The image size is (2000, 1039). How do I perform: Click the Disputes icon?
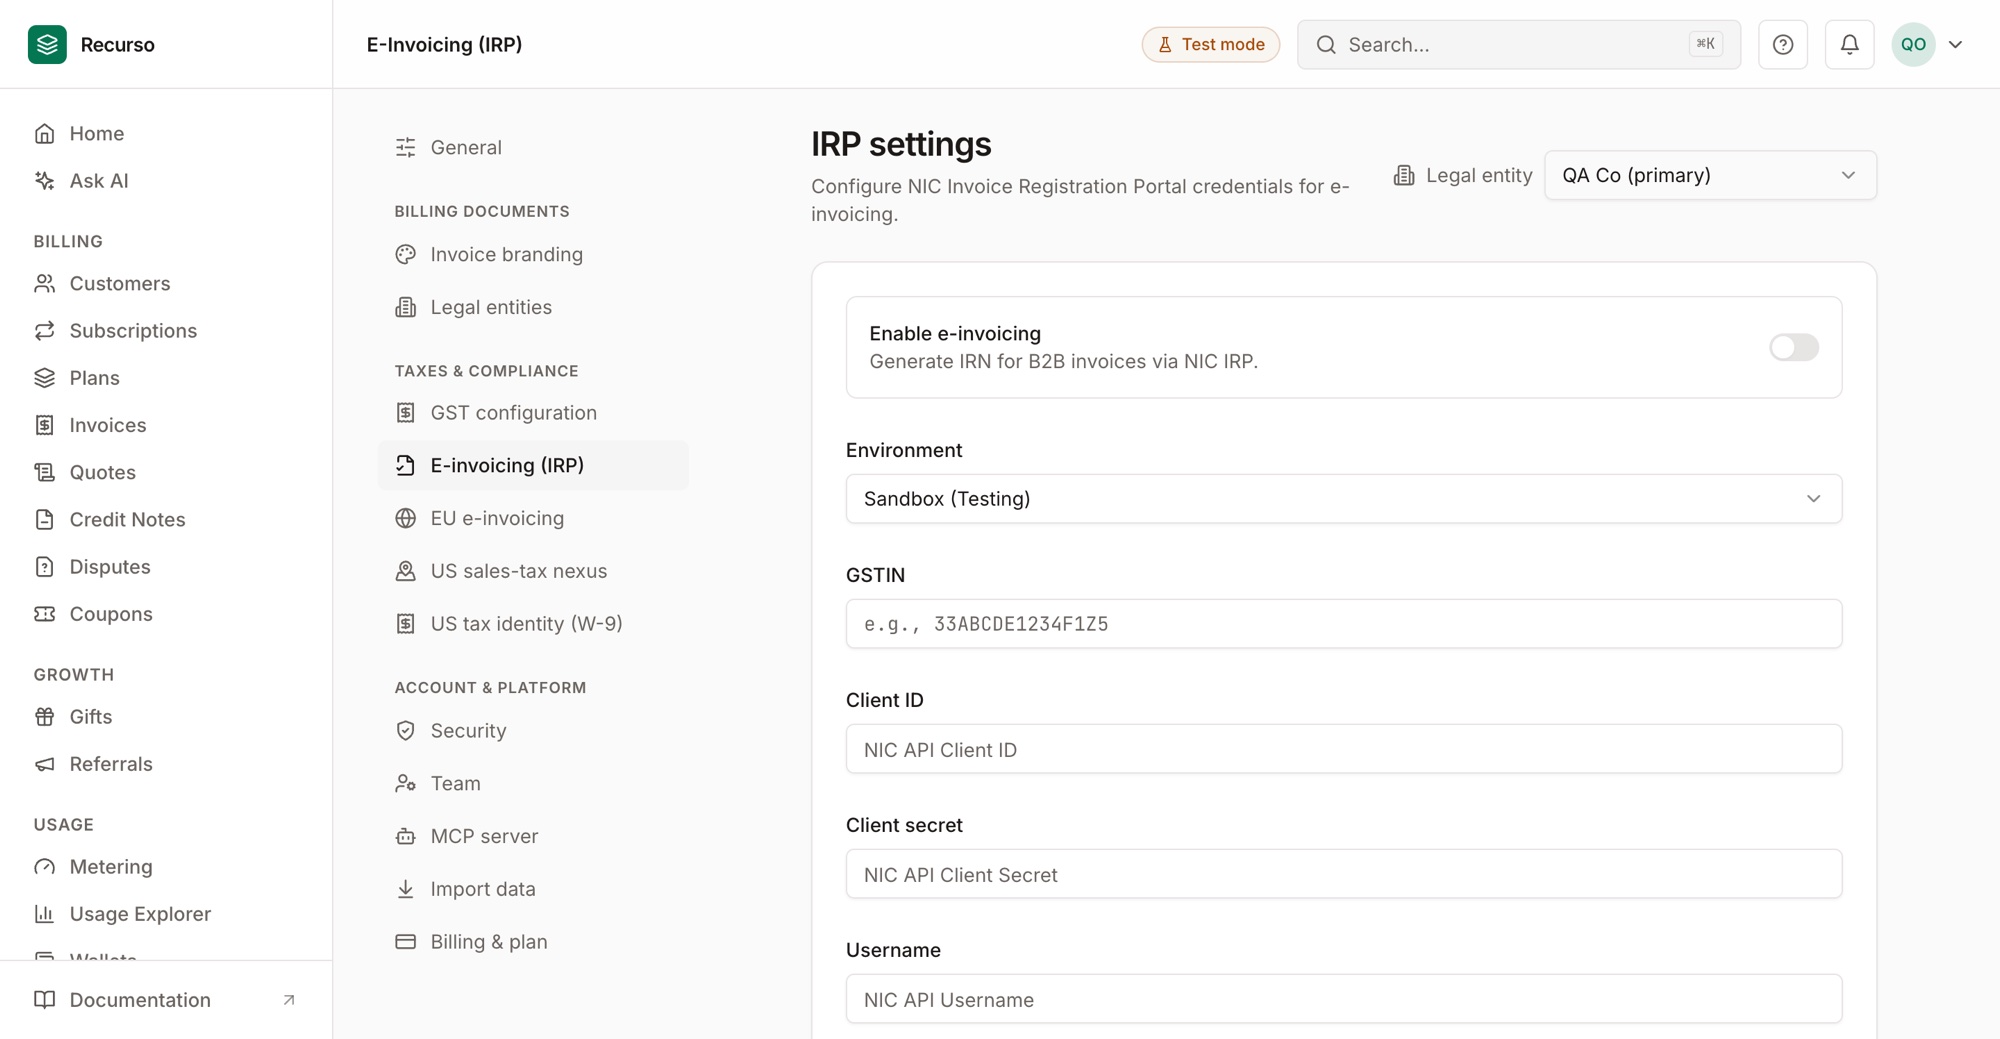44,566
